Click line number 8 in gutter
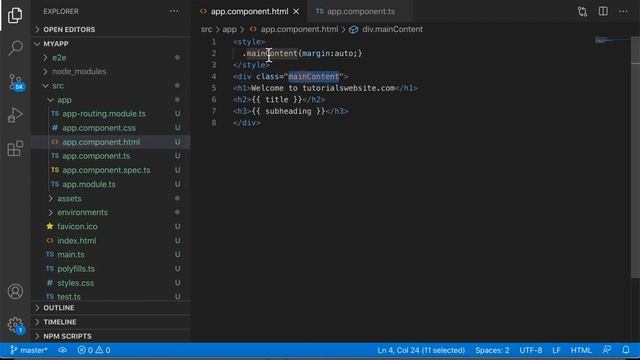The height and width of the screenshot is (360, 640). coord(213,123)
